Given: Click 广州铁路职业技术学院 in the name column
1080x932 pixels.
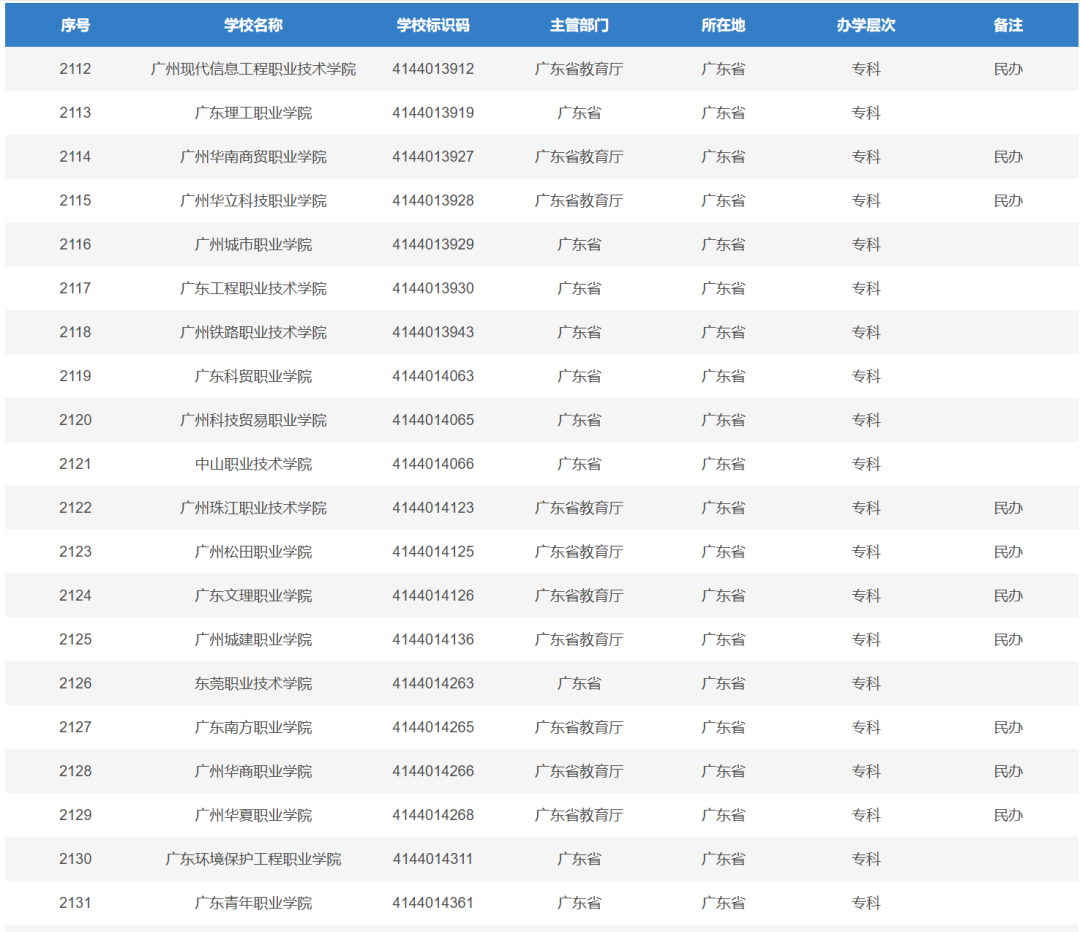Looking at the screenshot, I should tap(253, 332).
